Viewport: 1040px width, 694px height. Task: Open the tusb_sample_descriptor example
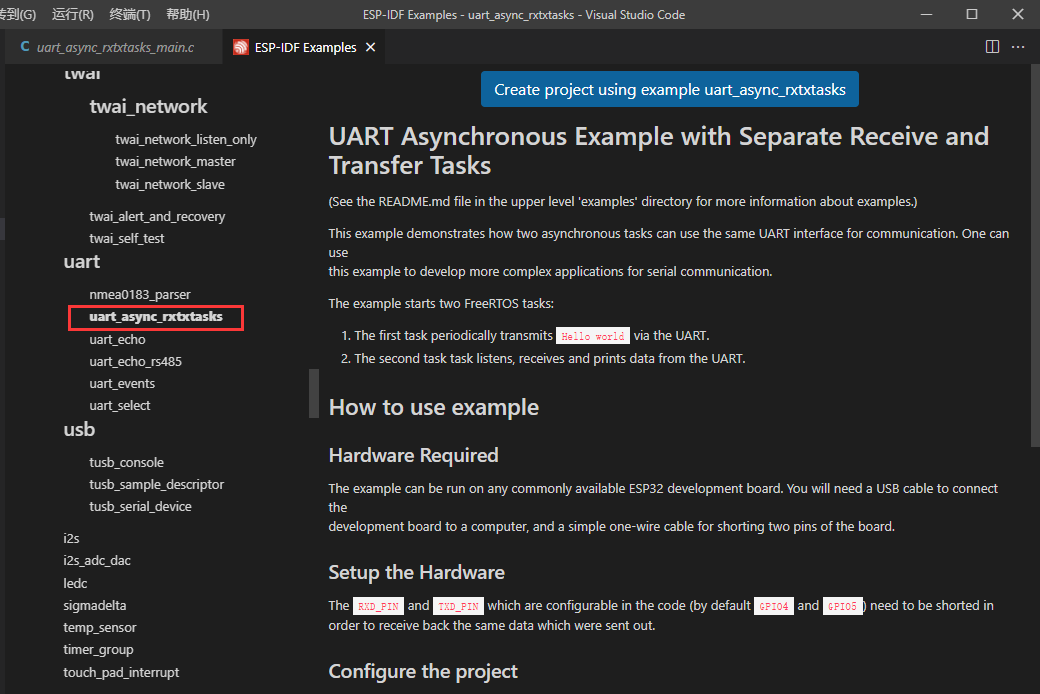coord(157,484)
